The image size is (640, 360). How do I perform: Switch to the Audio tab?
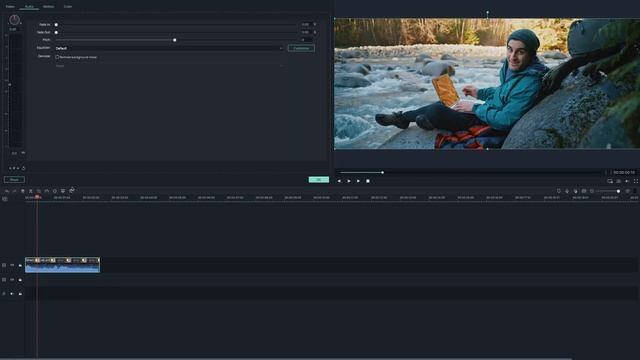(29, 7)
